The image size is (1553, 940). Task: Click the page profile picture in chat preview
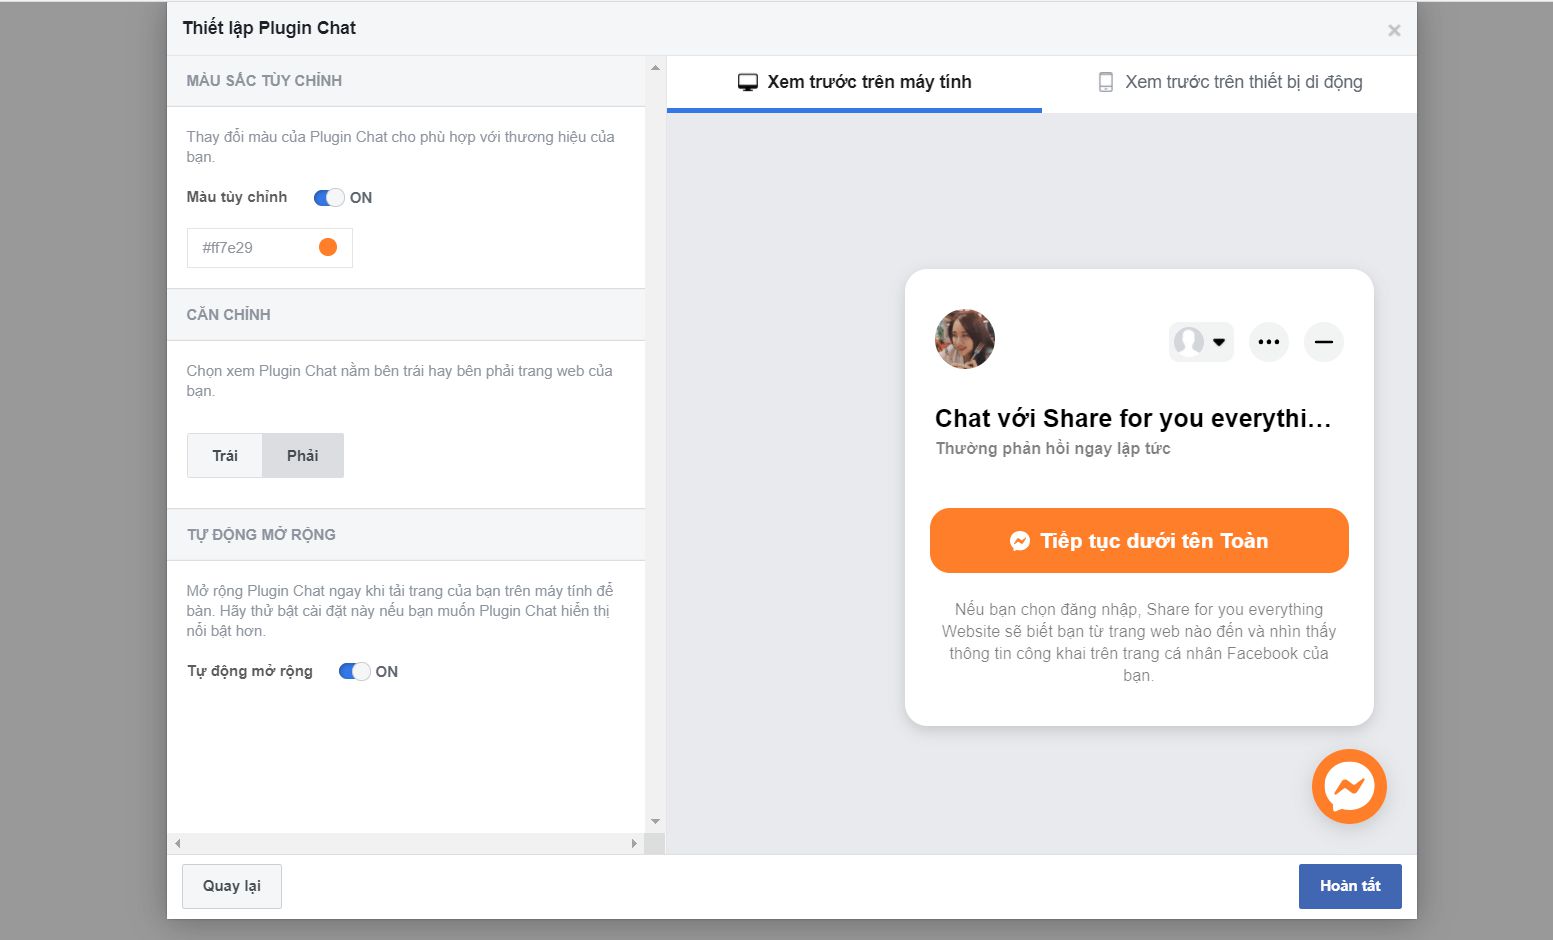(x=964, y=339)
